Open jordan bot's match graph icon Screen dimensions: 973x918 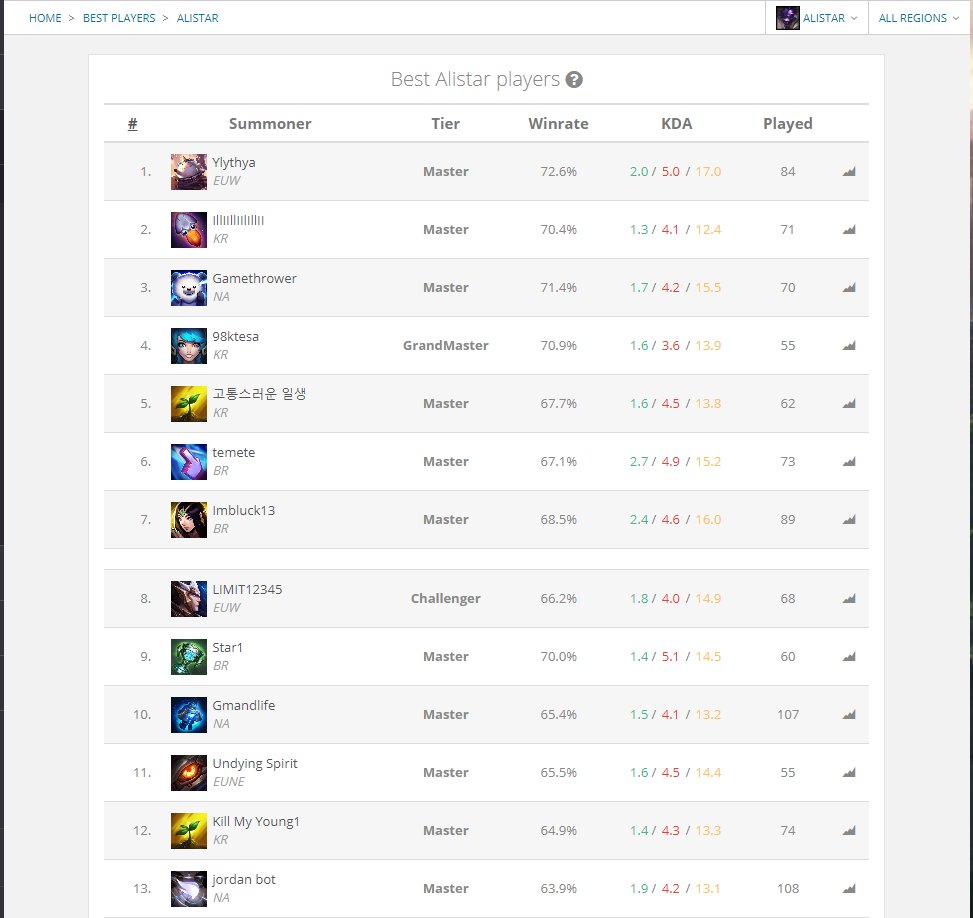pyautogui.click(x=848, y=888)
